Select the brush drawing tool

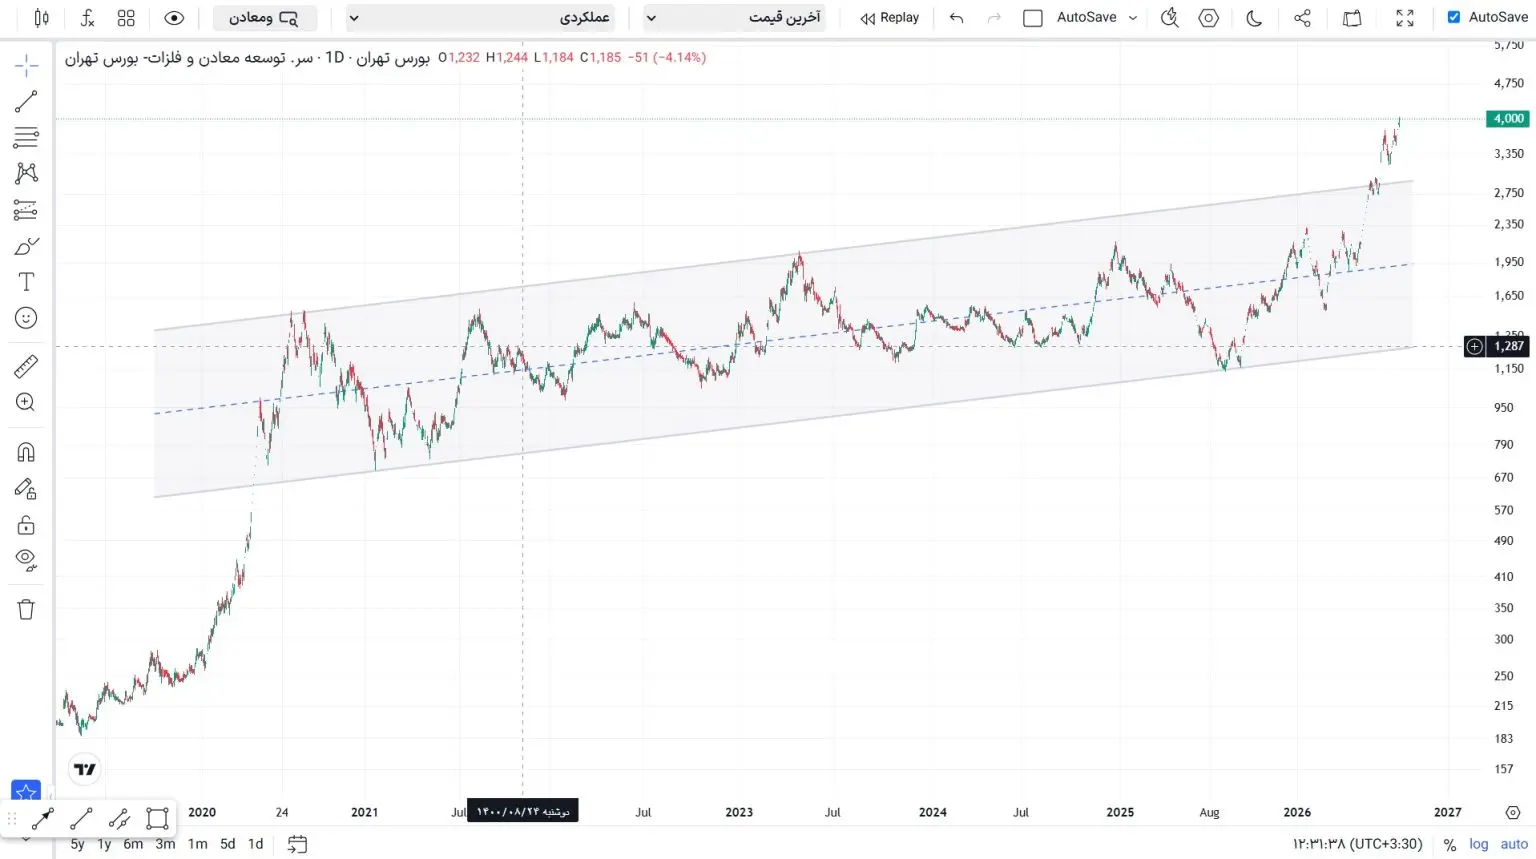pos(26,246)
